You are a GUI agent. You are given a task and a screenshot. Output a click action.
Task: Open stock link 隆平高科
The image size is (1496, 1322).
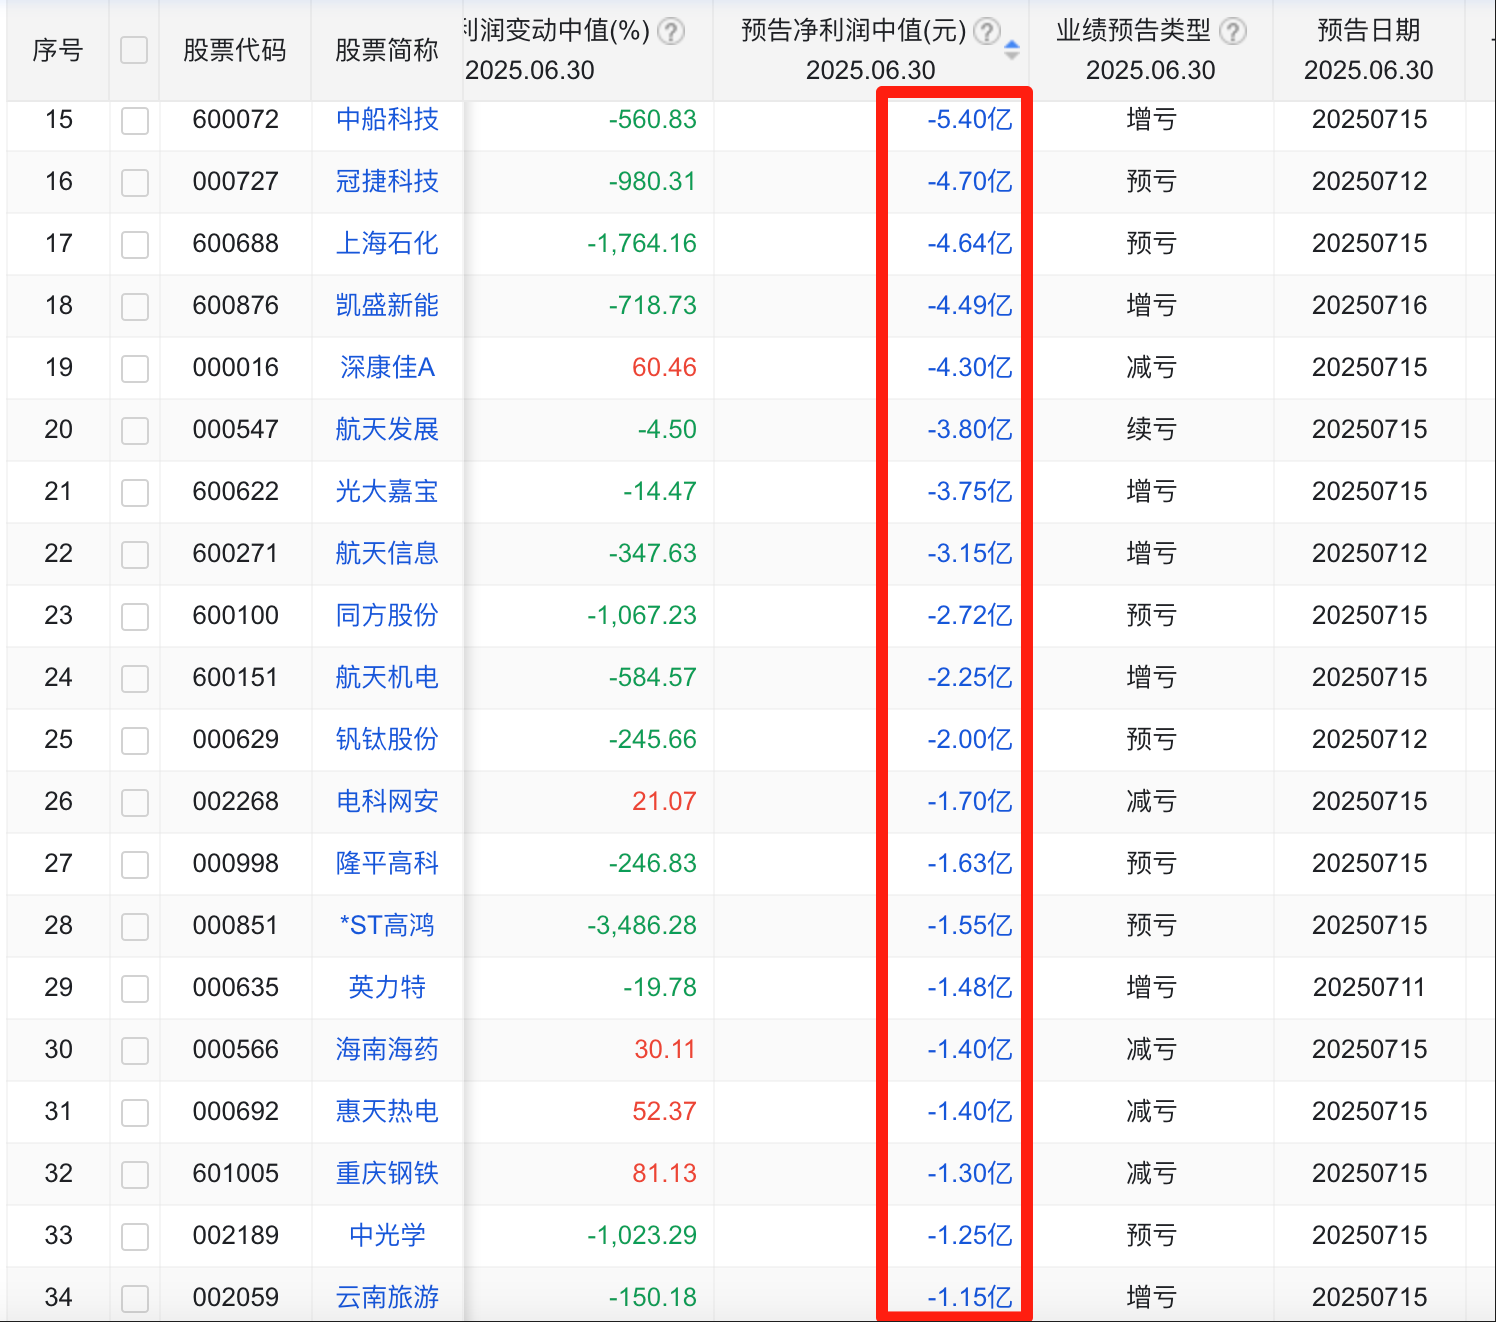387,863
